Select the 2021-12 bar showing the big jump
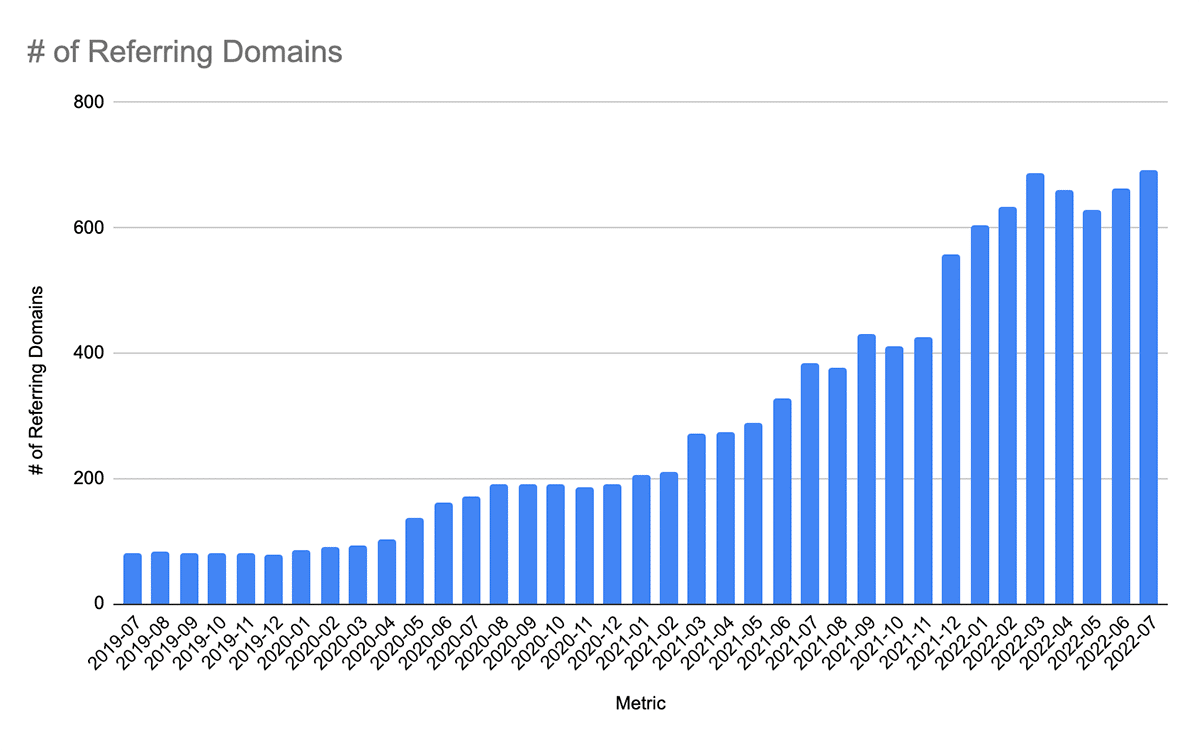The image size is (1200, 750). (948, 430)
